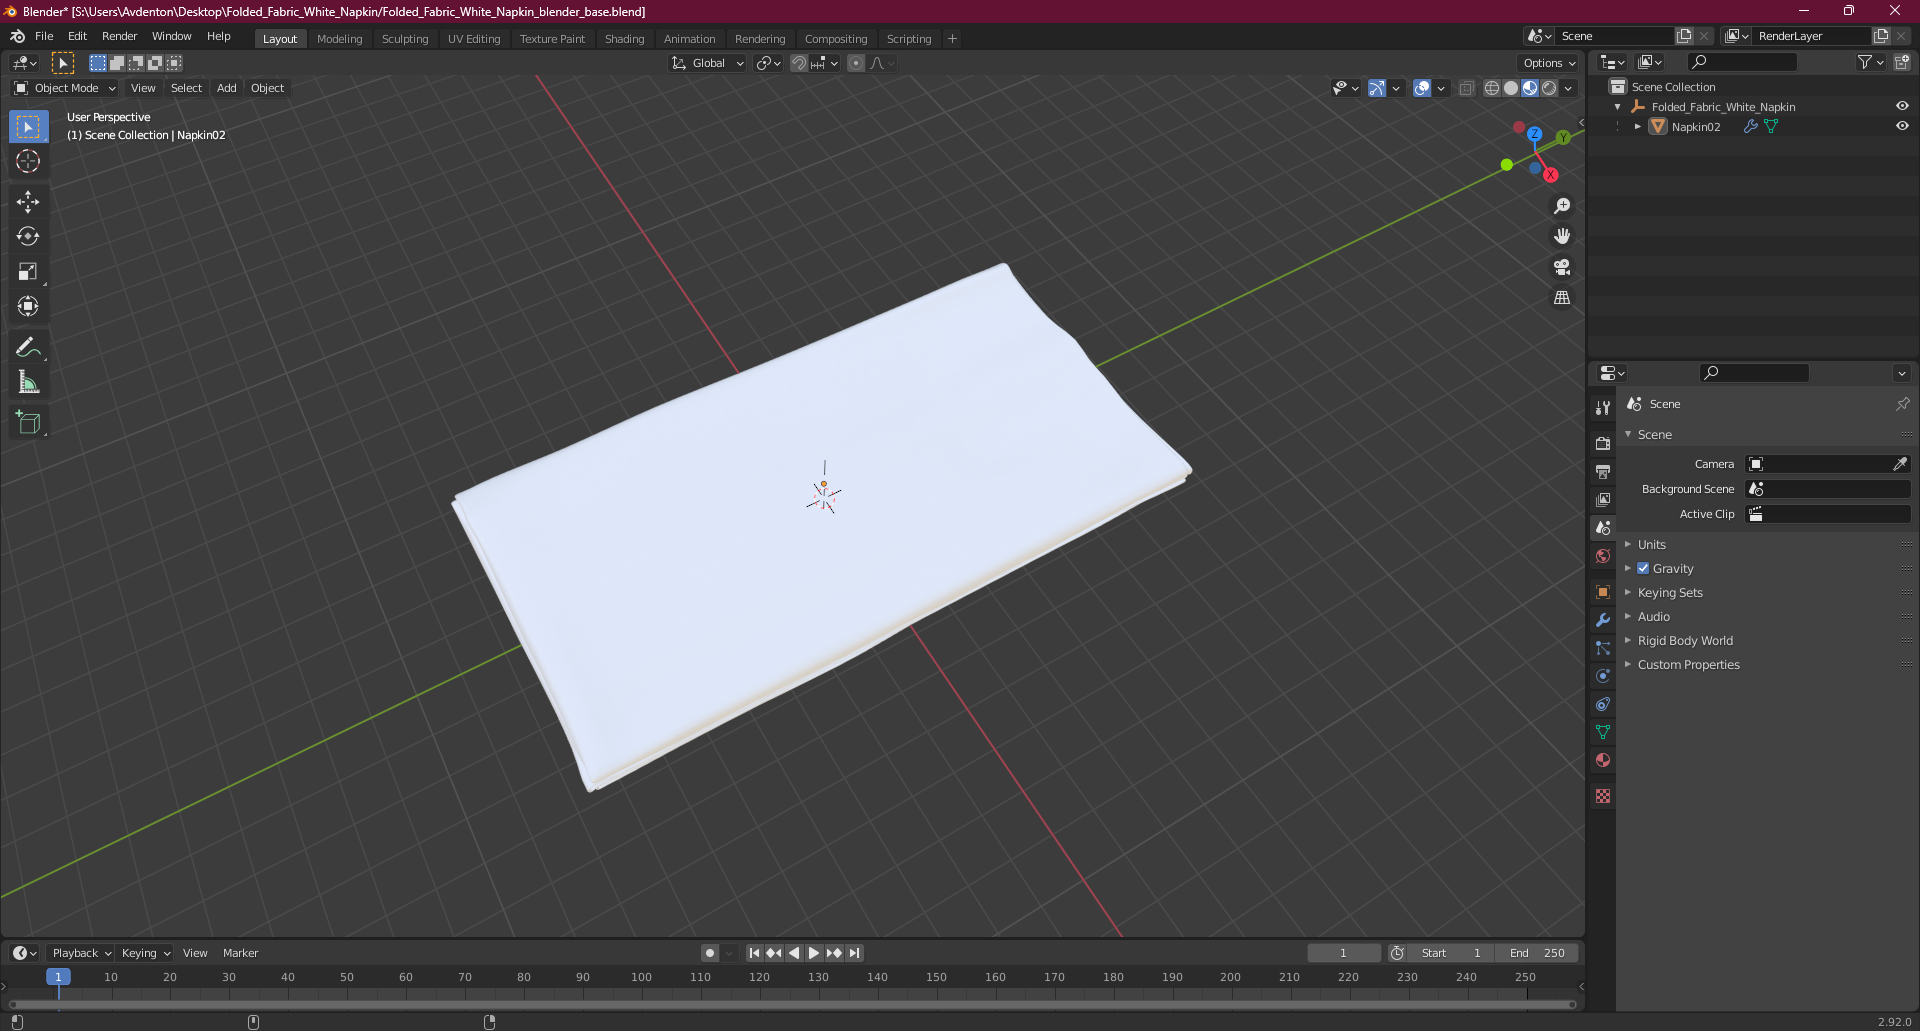
Task: Click the End frame 250 field
Action: tap(1538, 953)
